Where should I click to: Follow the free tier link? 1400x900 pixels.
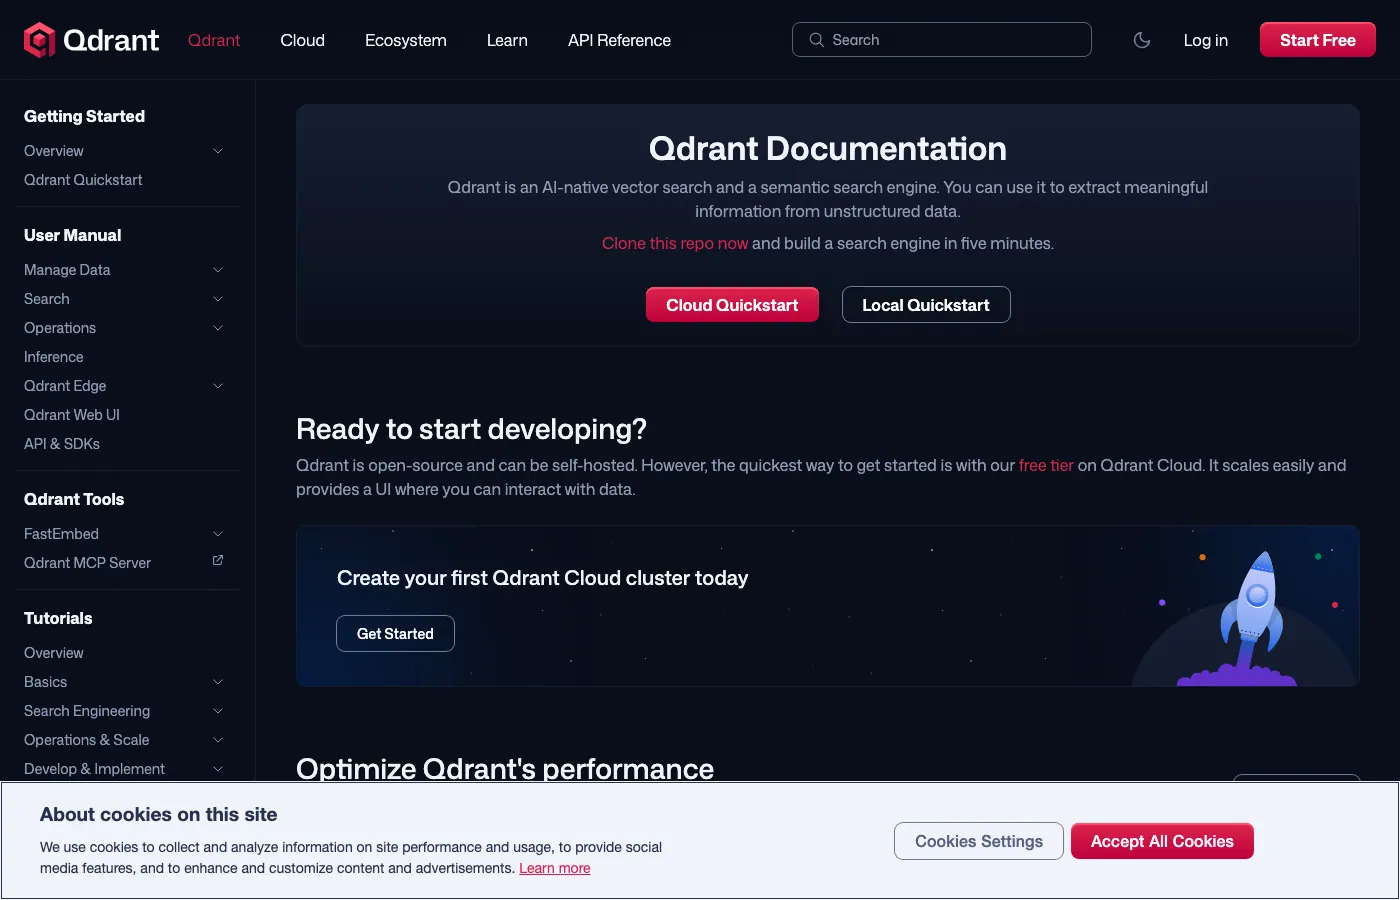tap(1046, 465)
